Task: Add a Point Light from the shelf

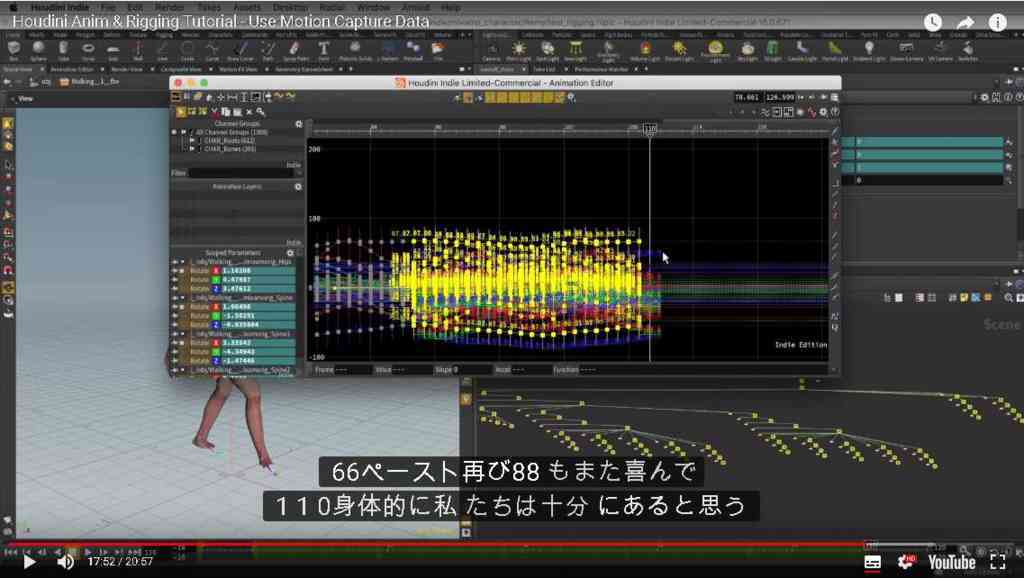Action: [x=519, y=50]
